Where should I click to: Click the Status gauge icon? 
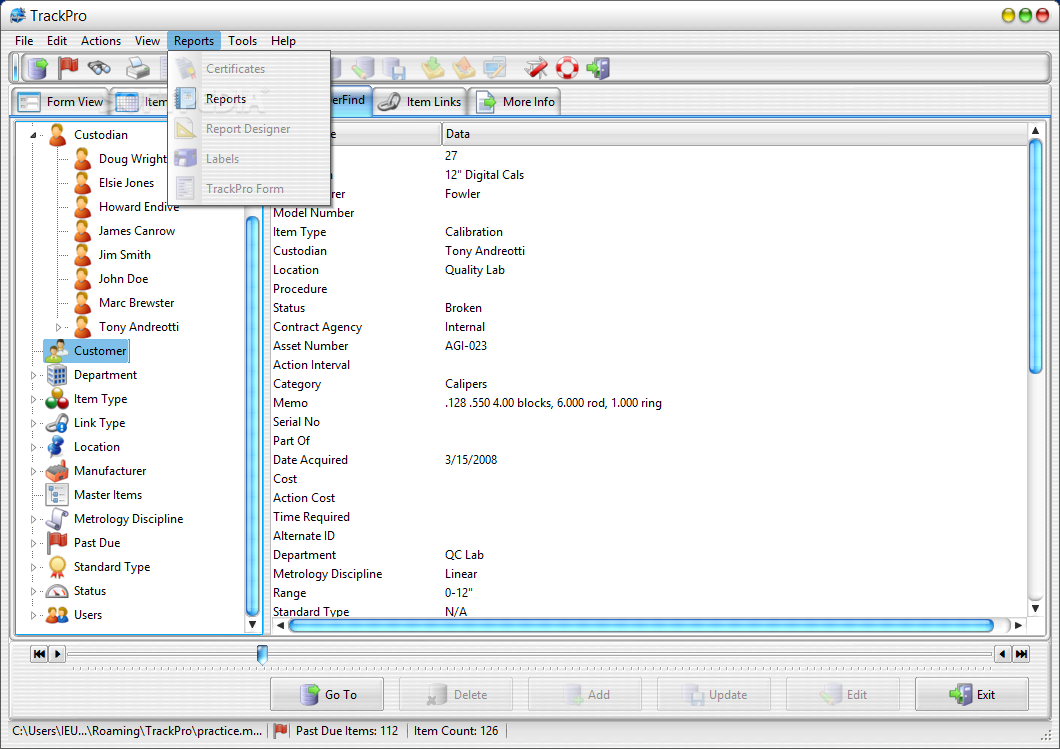(57, 591)
